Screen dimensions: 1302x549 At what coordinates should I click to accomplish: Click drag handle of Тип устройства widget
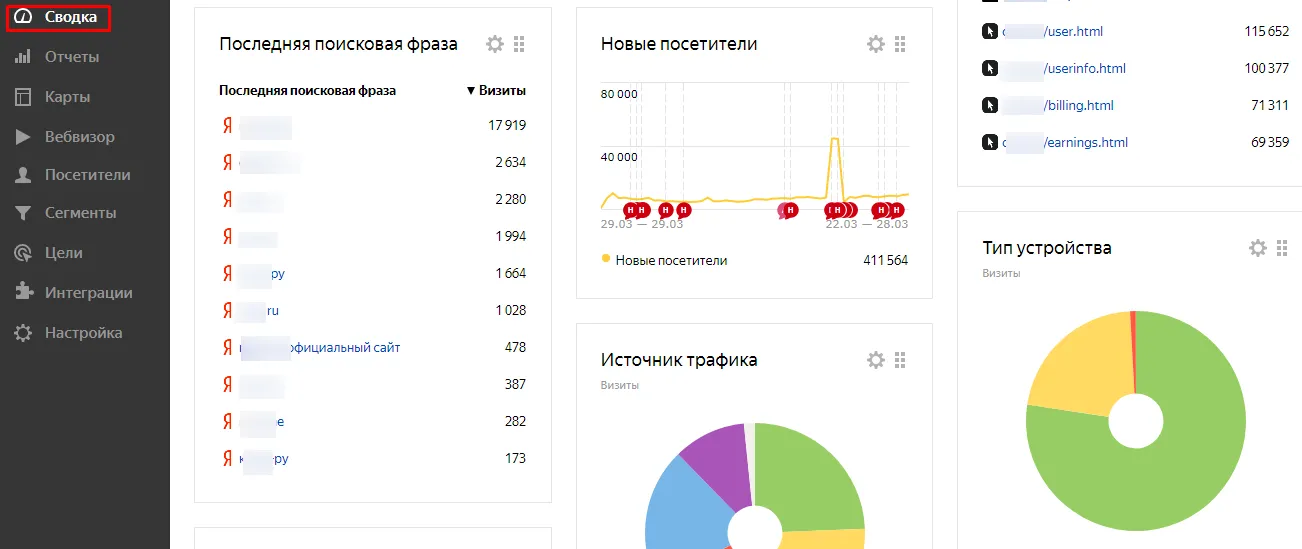point(1282,248)
